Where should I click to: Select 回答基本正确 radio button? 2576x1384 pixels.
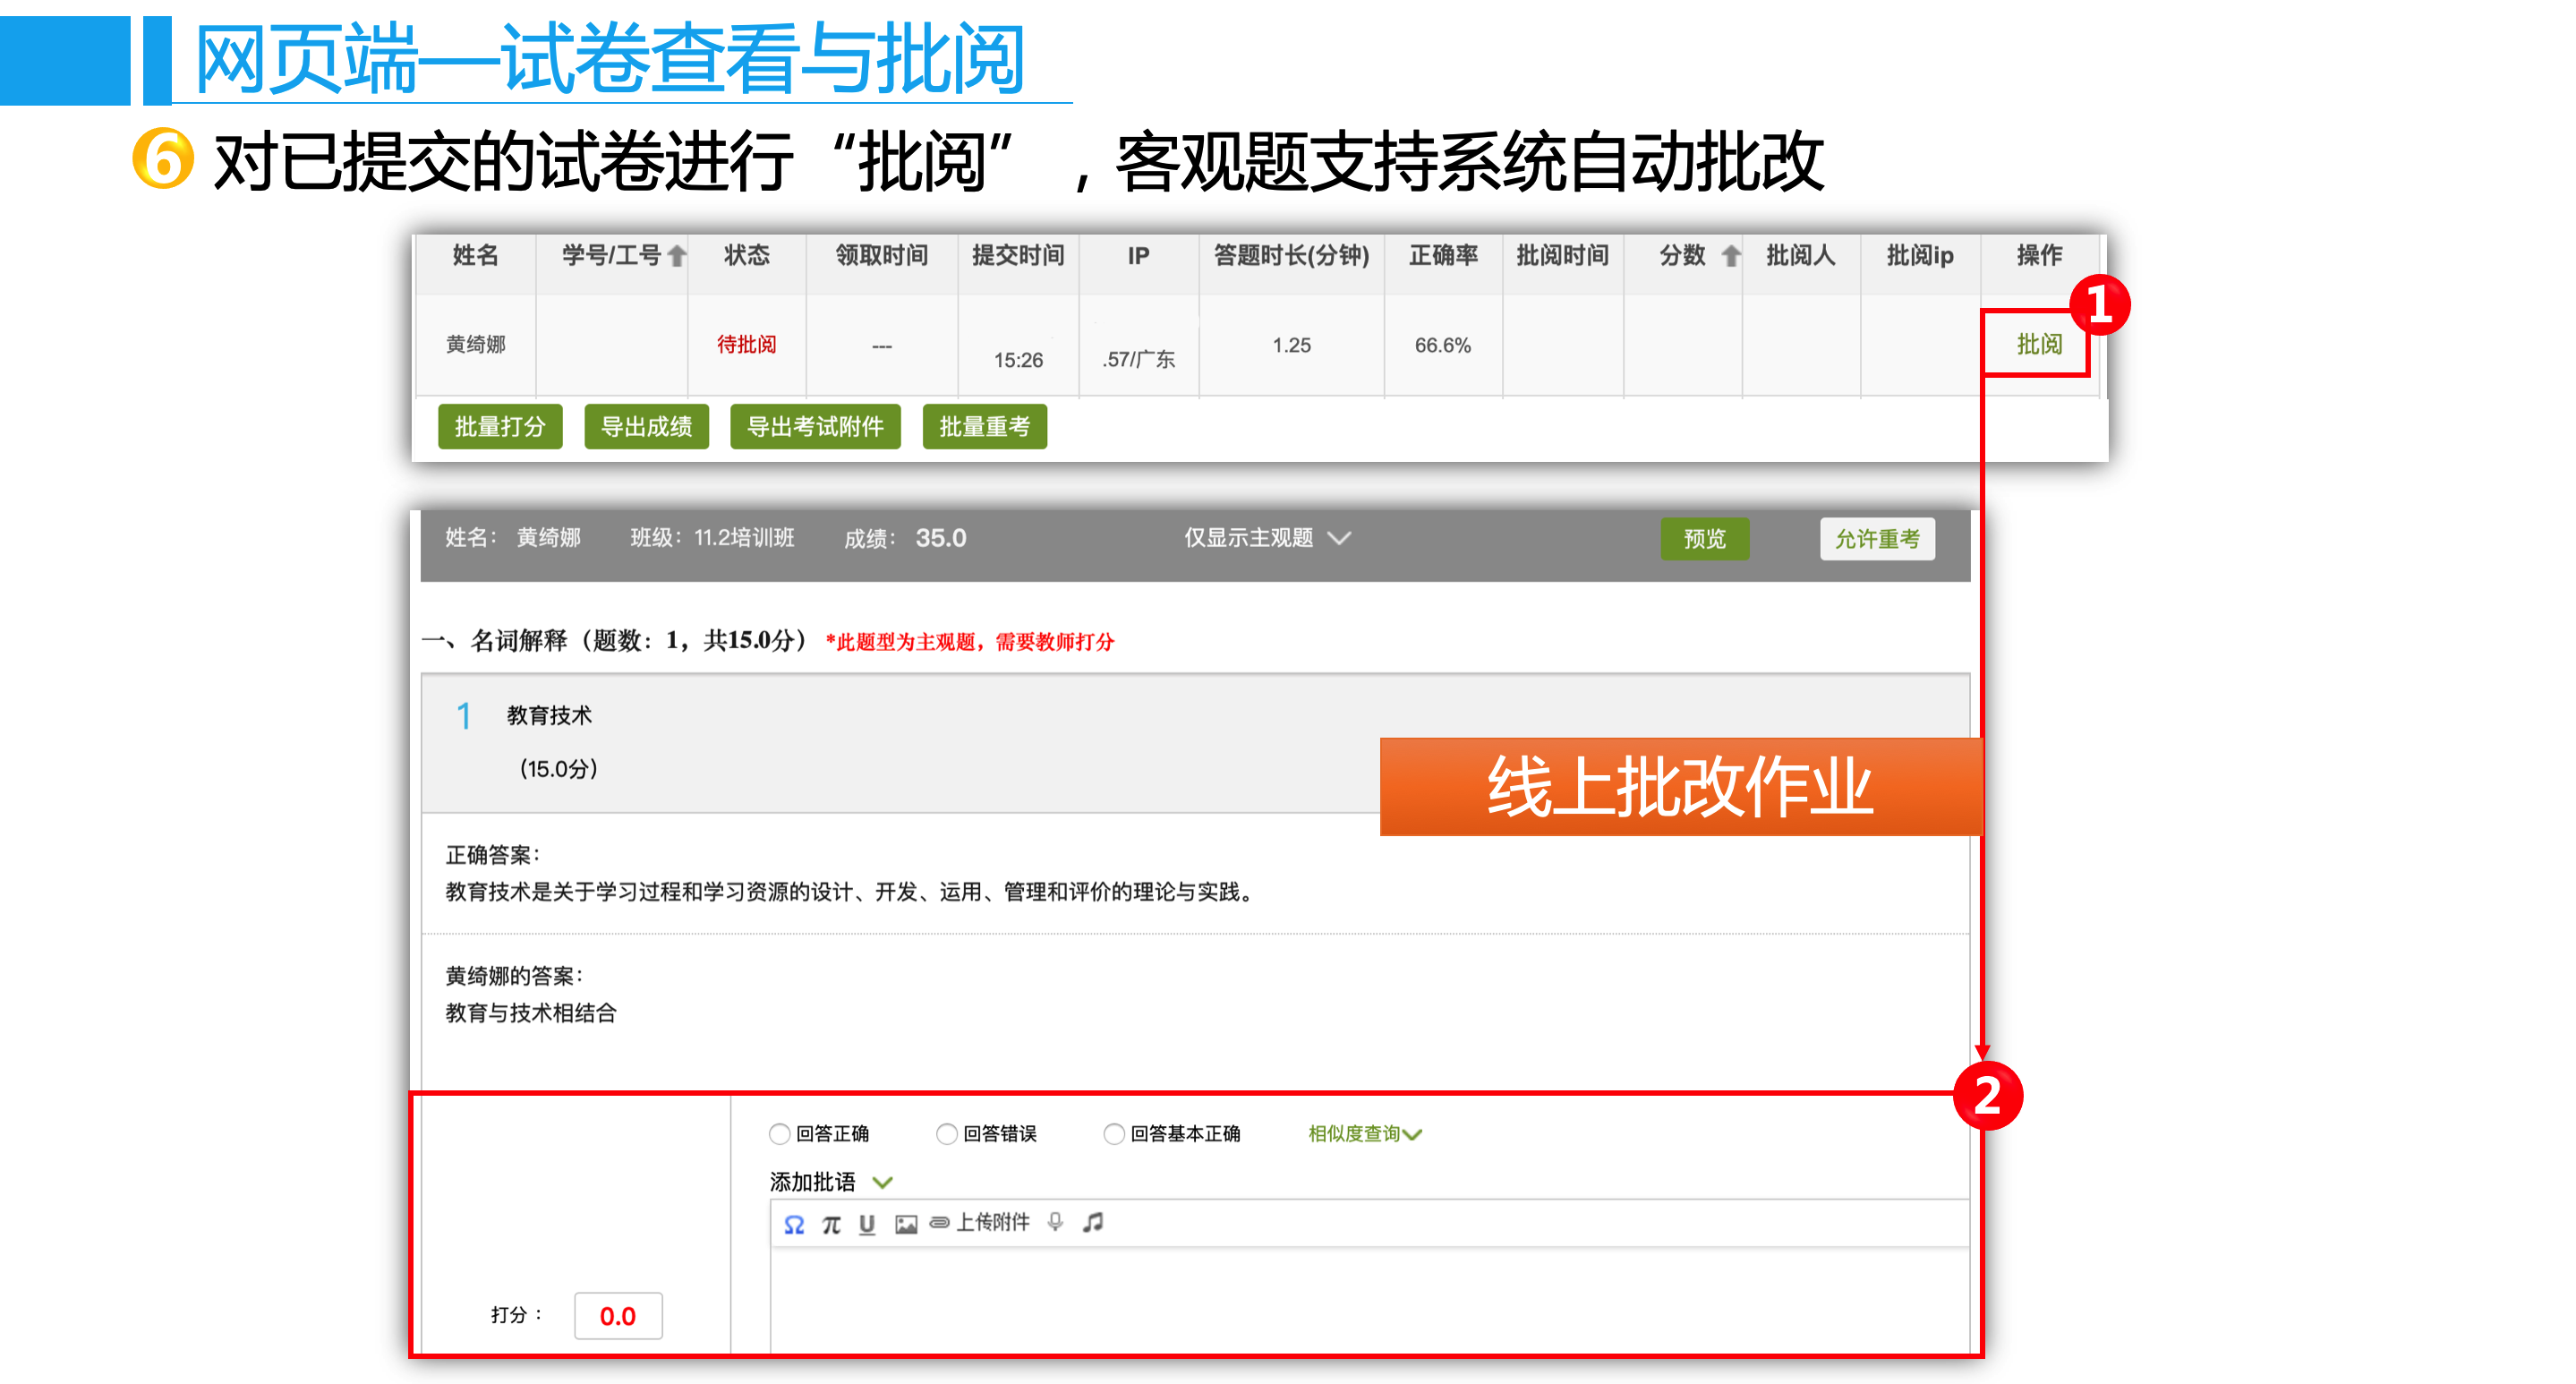click(1113, 1134)
